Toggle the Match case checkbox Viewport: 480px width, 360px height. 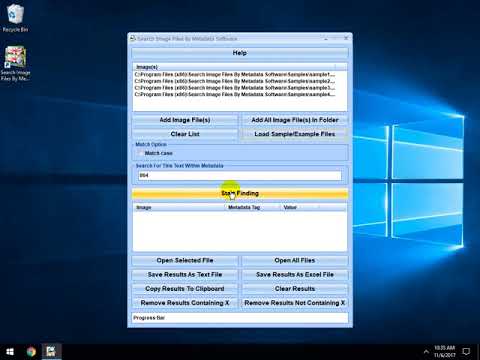pyautogui.click(x=140, y=153)
